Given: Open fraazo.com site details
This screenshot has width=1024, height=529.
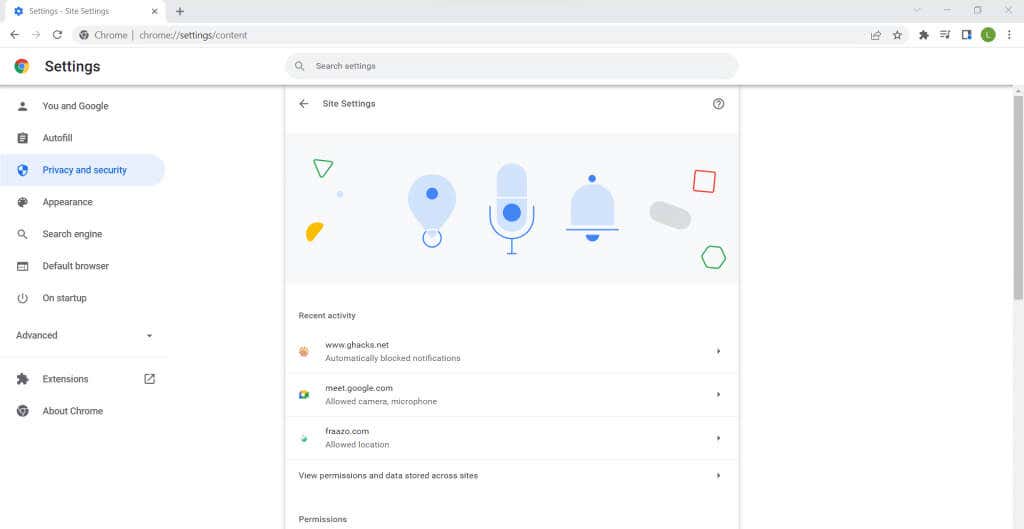Looking at the screenshot, I should click(x=511, y=438).
